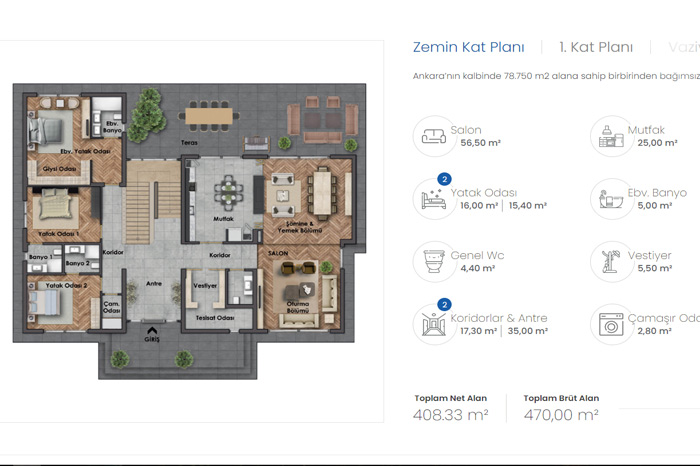The image size is (700, 466).
Task: Click the Yatak Odası 2 plan label
Action: point(66,285)
